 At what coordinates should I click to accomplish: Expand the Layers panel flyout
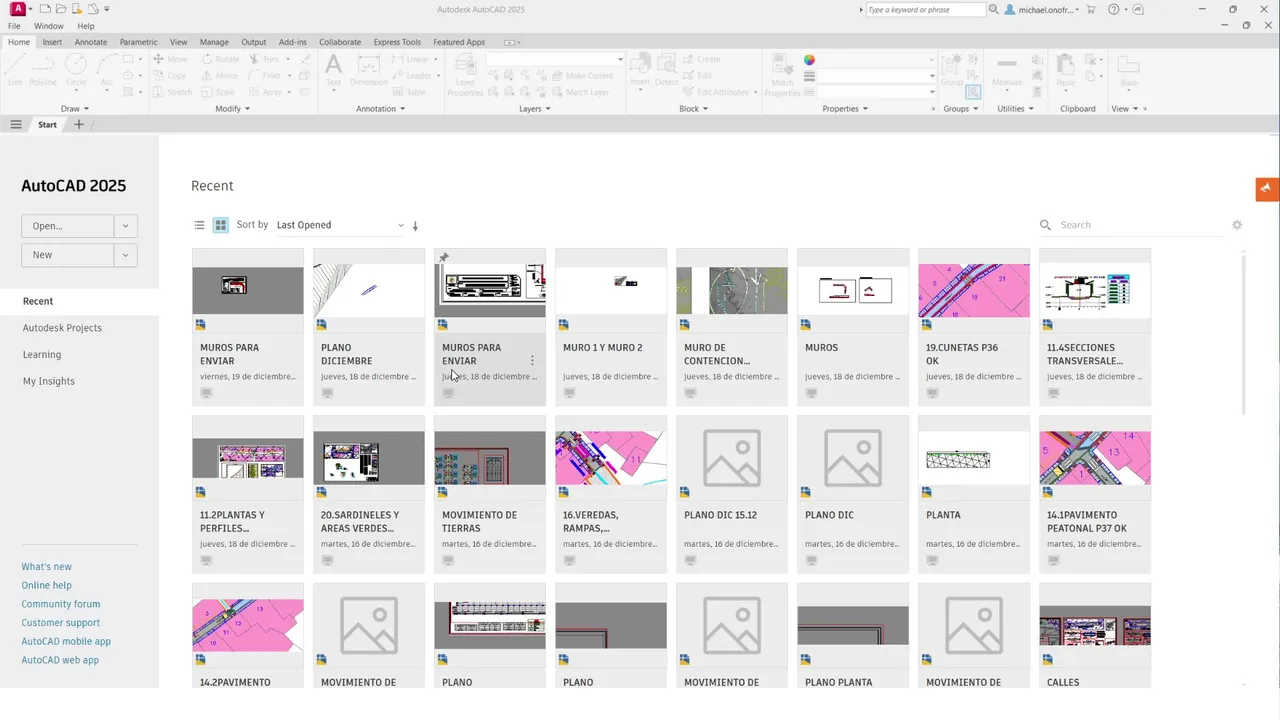point(535,109)
